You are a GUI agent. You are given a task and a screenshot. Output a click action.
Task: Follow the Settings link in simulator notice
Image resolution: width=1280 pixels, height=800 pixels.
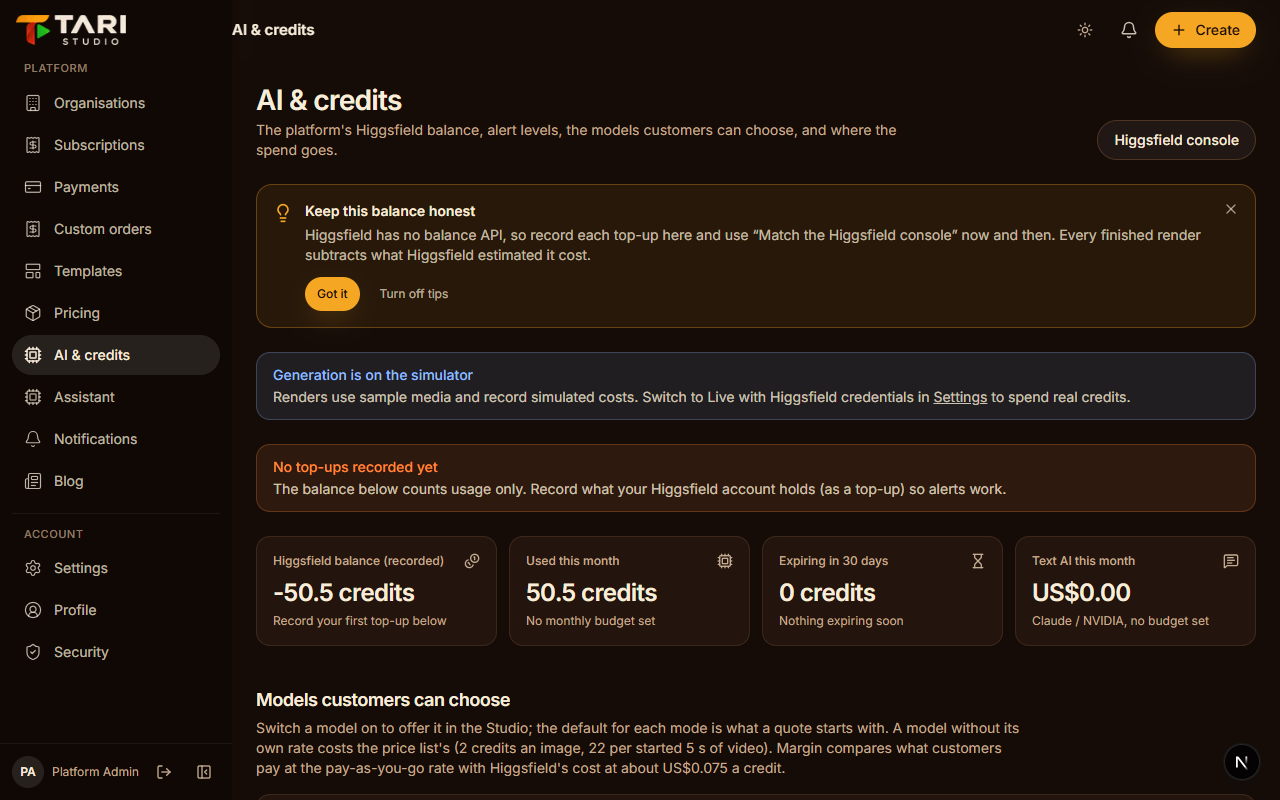coord(960,397)
